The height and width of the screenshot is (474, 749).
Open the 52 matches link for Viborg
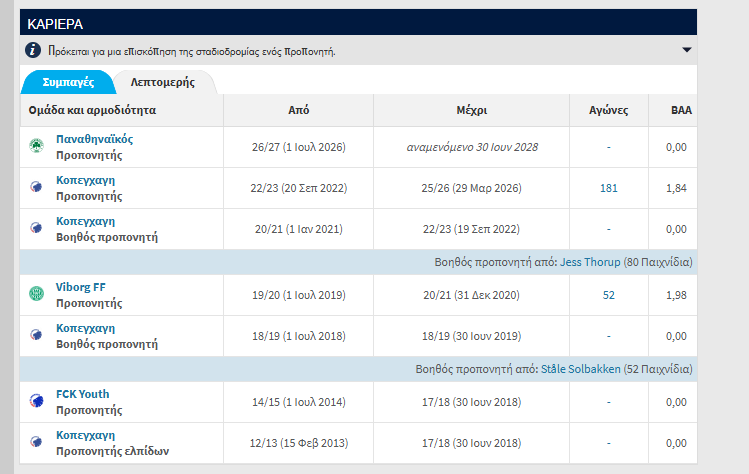609,295
